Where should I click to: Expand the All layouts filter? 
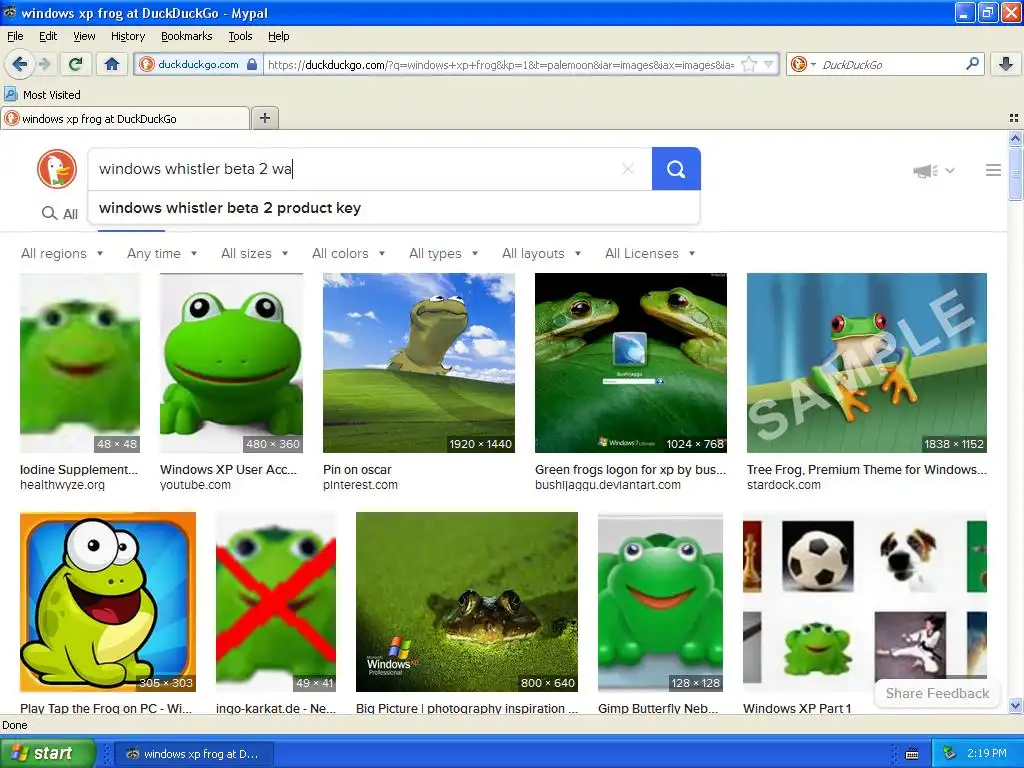point(541,253)
